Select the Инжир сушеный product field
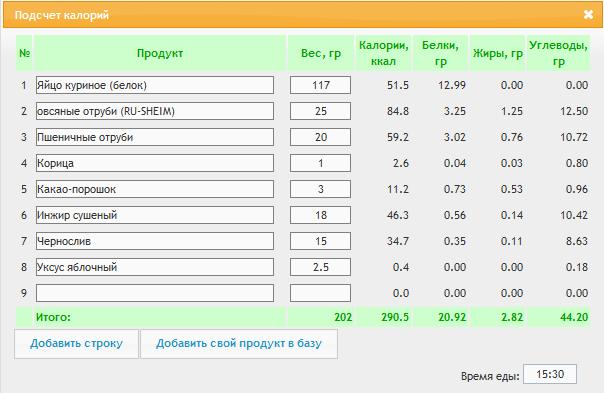 [x=155, y=215]
